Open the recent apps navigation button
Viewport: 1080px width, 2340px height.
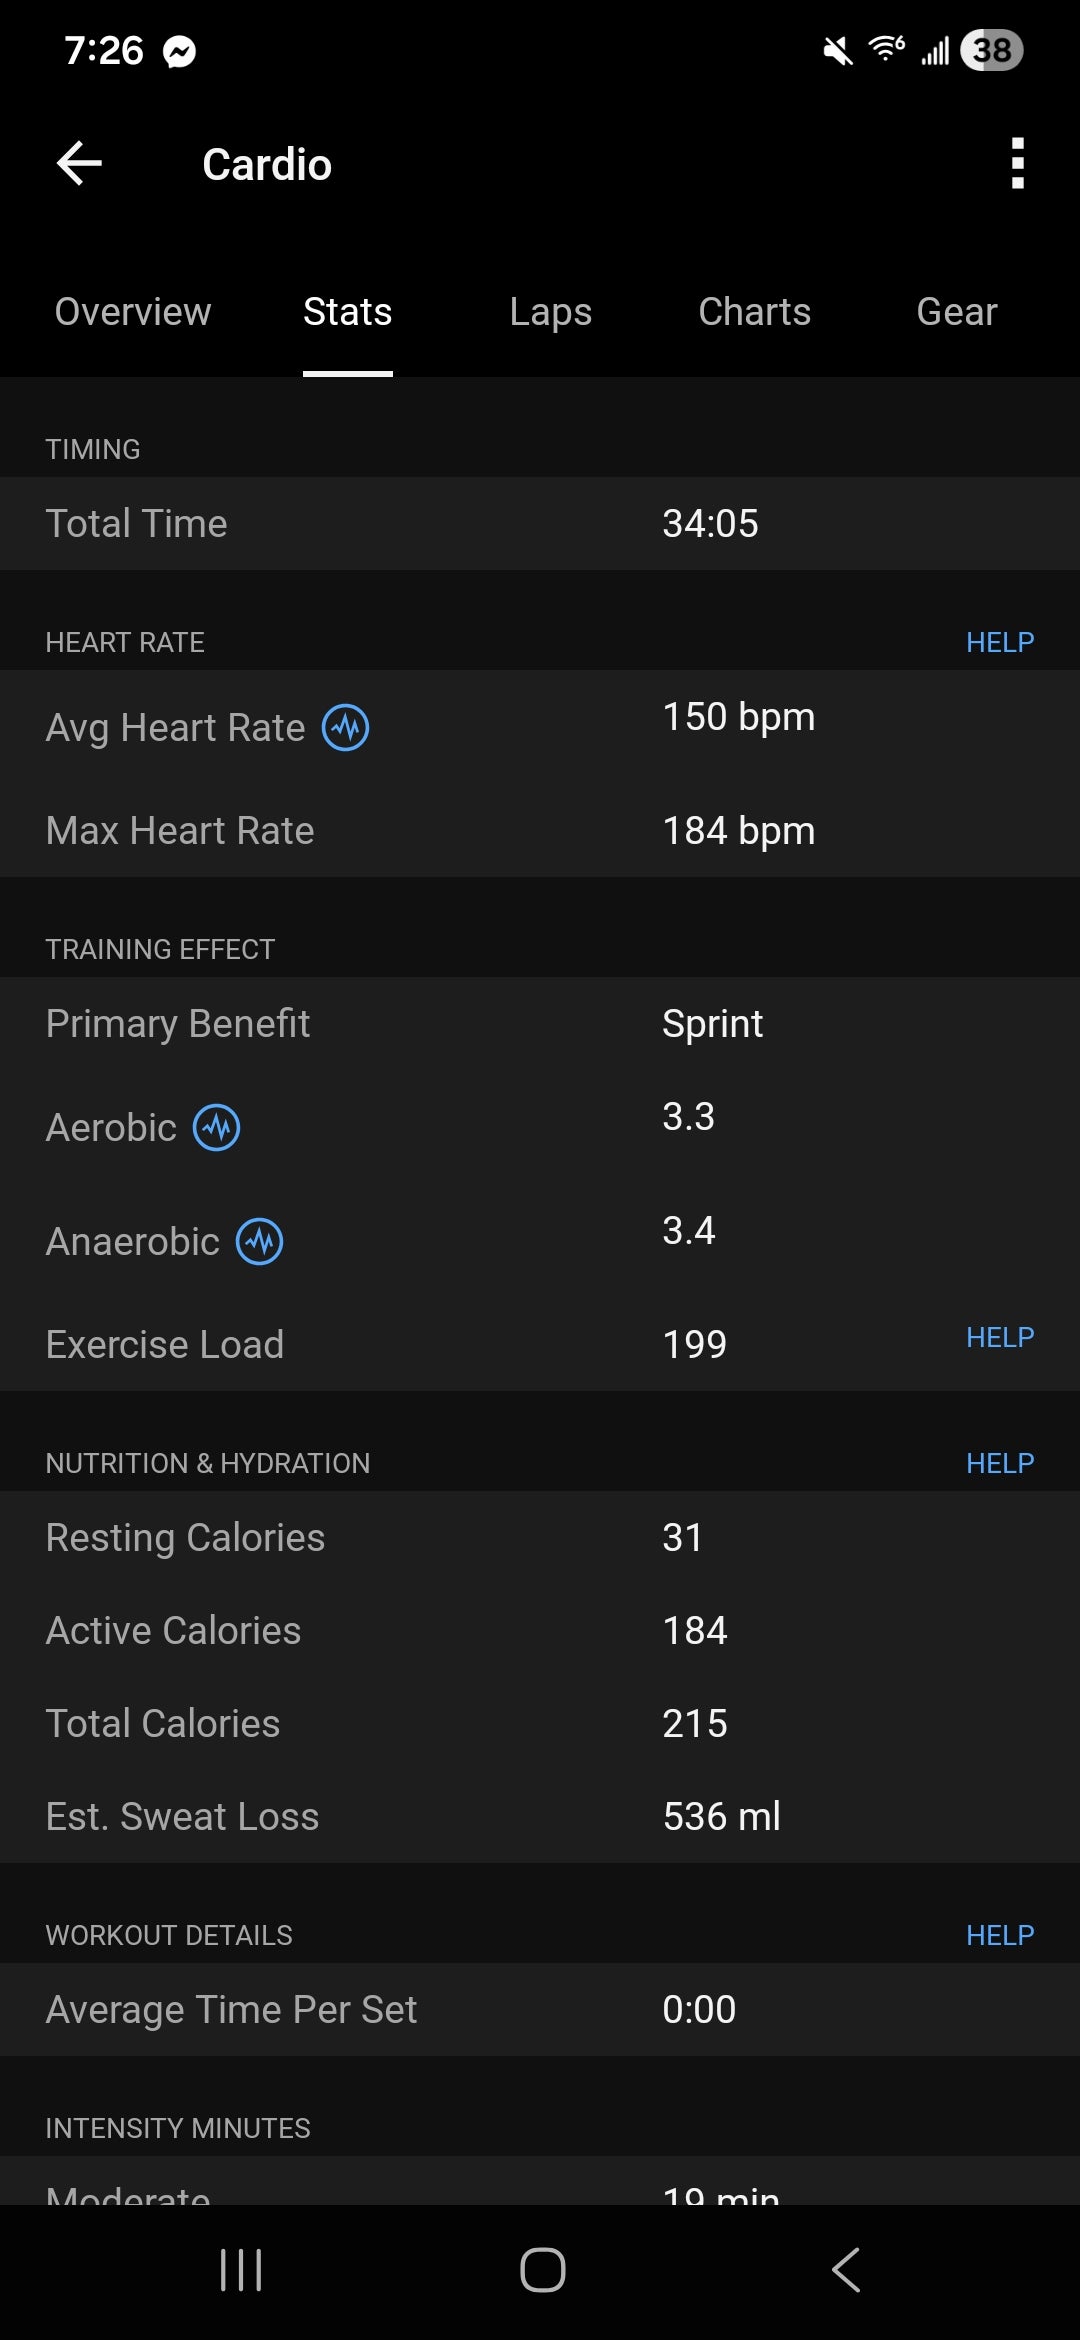[241, 2270]
